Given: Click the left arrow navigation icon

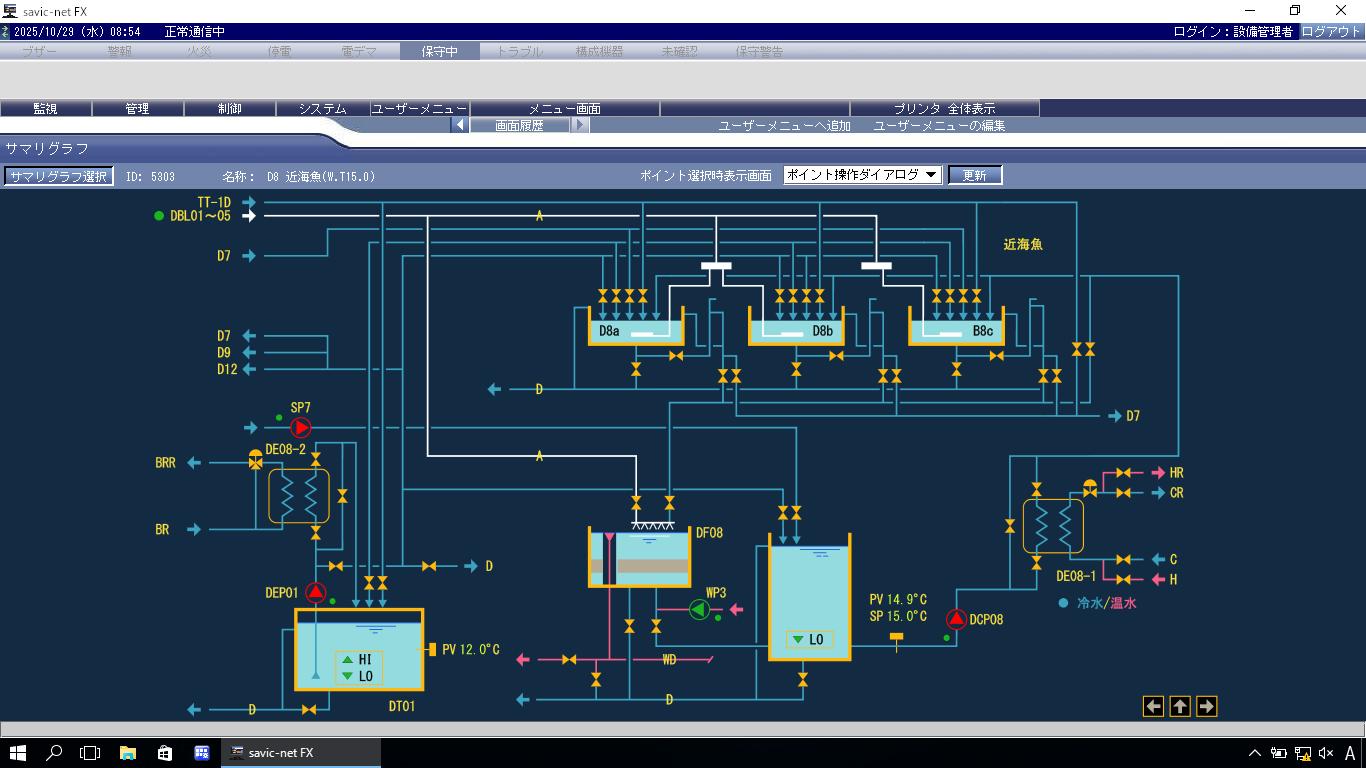Looking at the screenshot, I should coord(1153,707).
